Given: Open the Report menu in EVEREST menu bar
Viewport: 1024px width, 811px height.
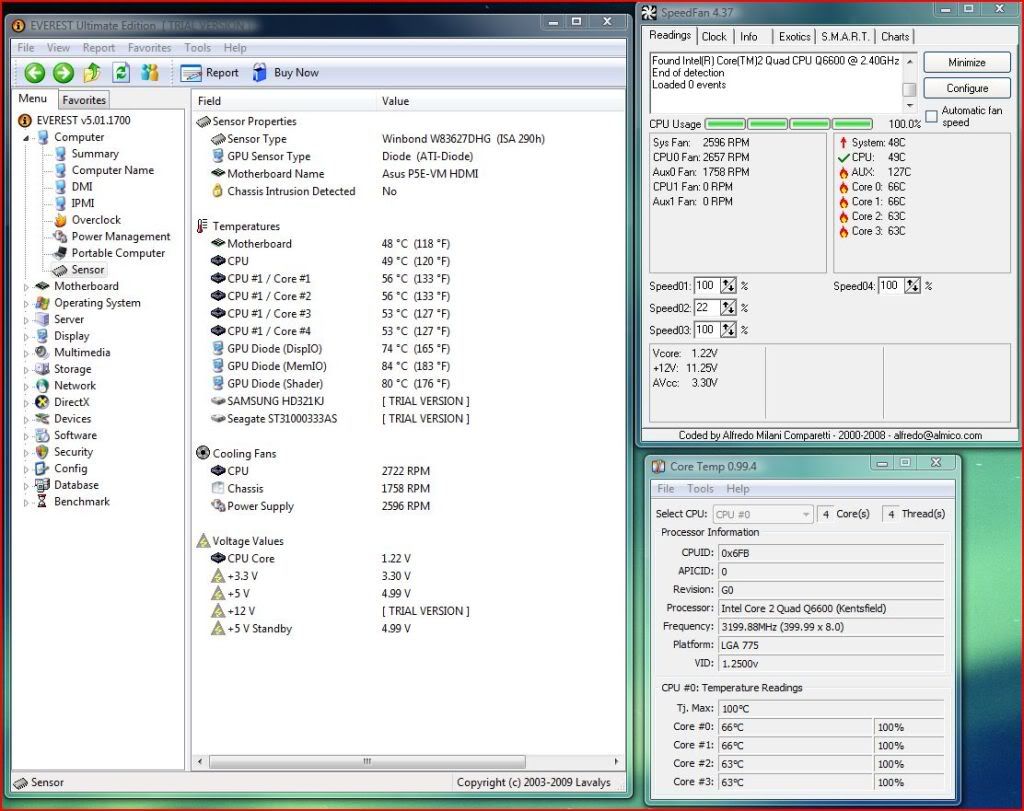Looking at the screenshot, I should [x=99, y=48].
